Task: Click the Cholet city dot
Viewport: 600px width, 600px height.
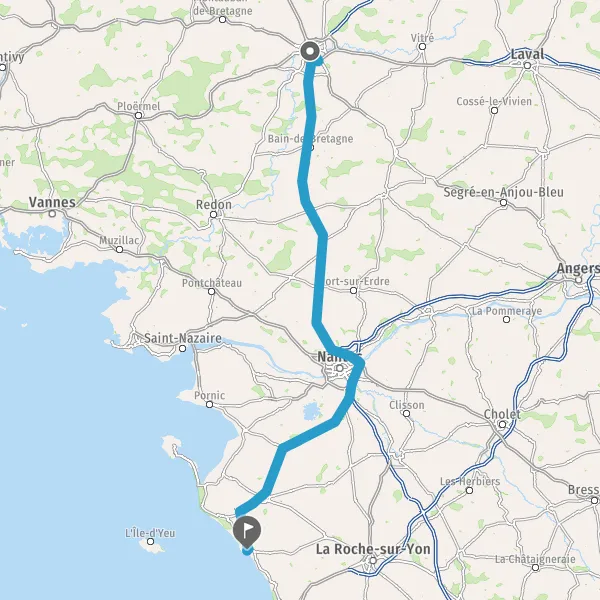Action: 502,424
